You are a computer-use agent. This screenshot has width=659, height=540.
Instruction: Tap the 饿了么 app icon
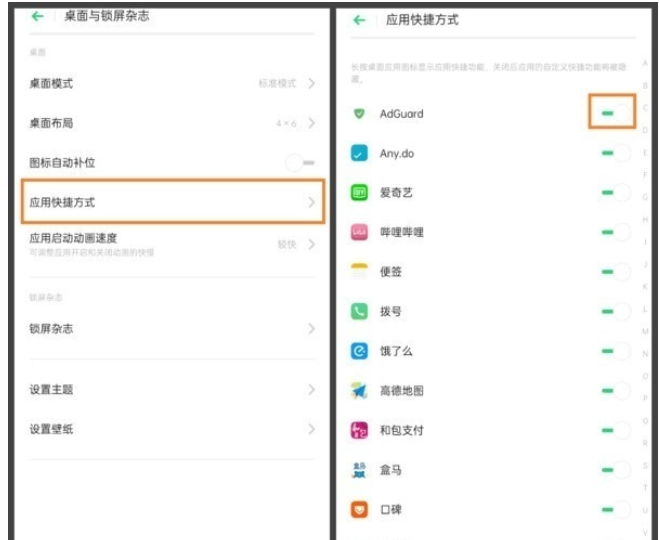coord(360,351)
